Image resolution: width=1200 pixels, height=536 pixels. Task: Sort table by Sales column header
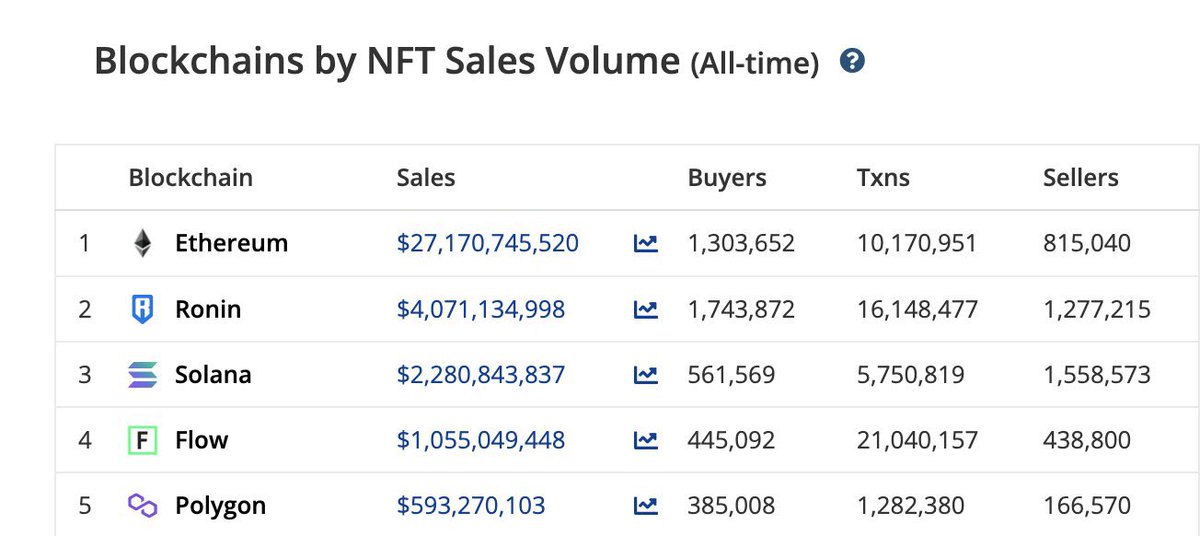[x=426, y=178]
